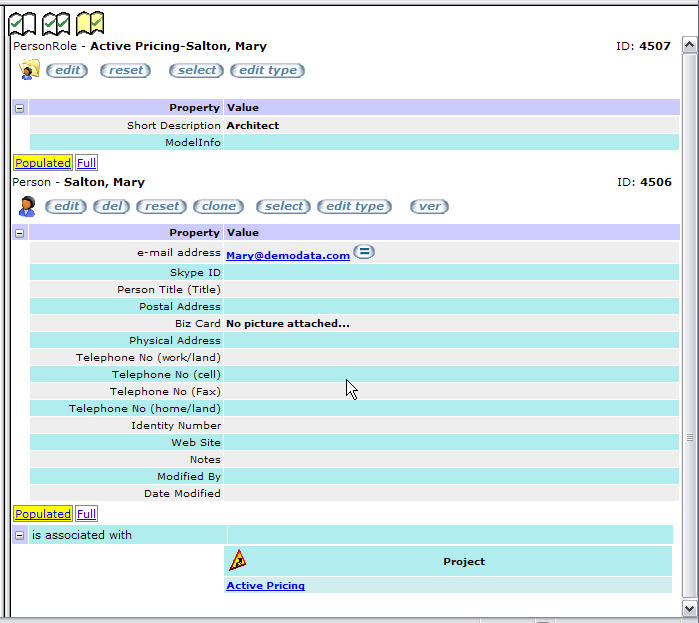Collapse the Person property table

(x=19, y=233)
